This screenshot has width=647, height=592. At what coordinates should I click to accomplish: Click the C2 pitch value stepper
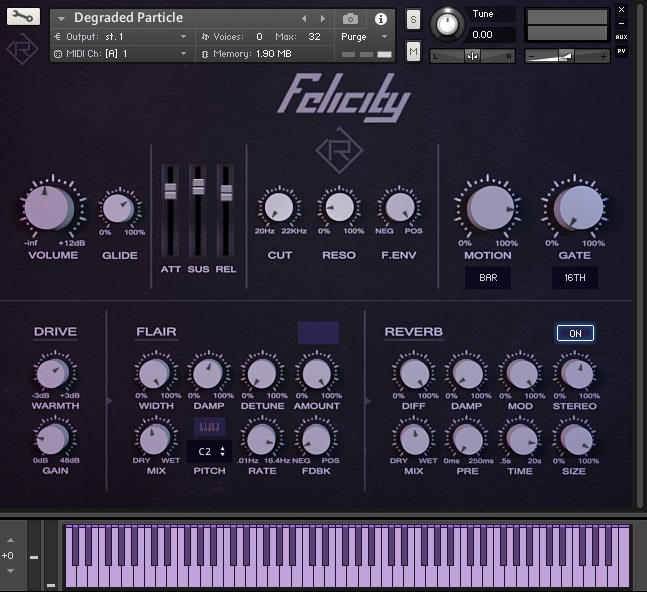pos(210,452)
